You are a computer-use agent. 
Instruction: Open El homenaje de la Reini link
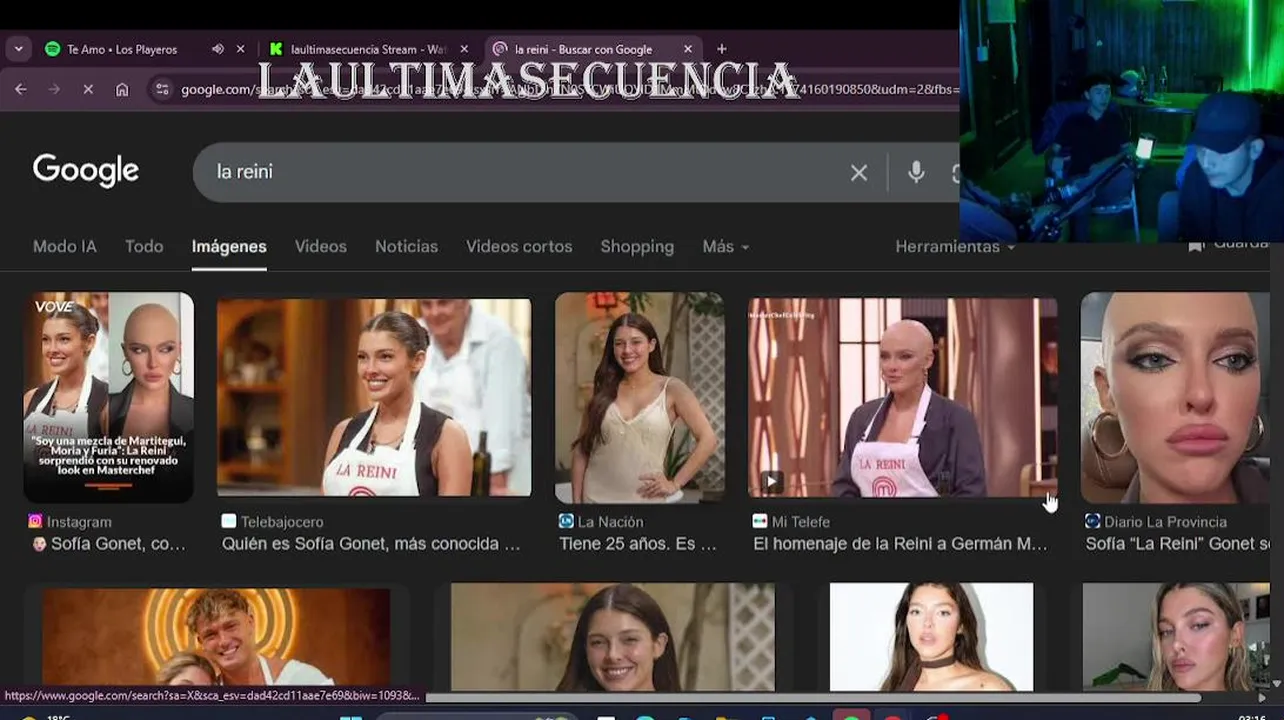point(901,544)
